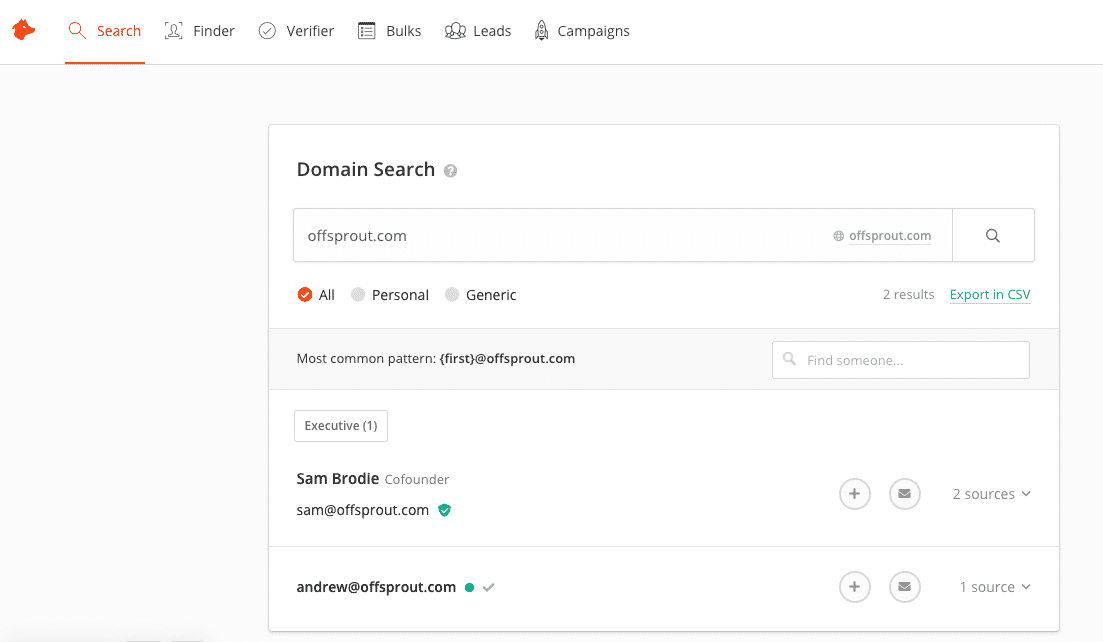Click the Domain Search help question icon

point(451,171)
